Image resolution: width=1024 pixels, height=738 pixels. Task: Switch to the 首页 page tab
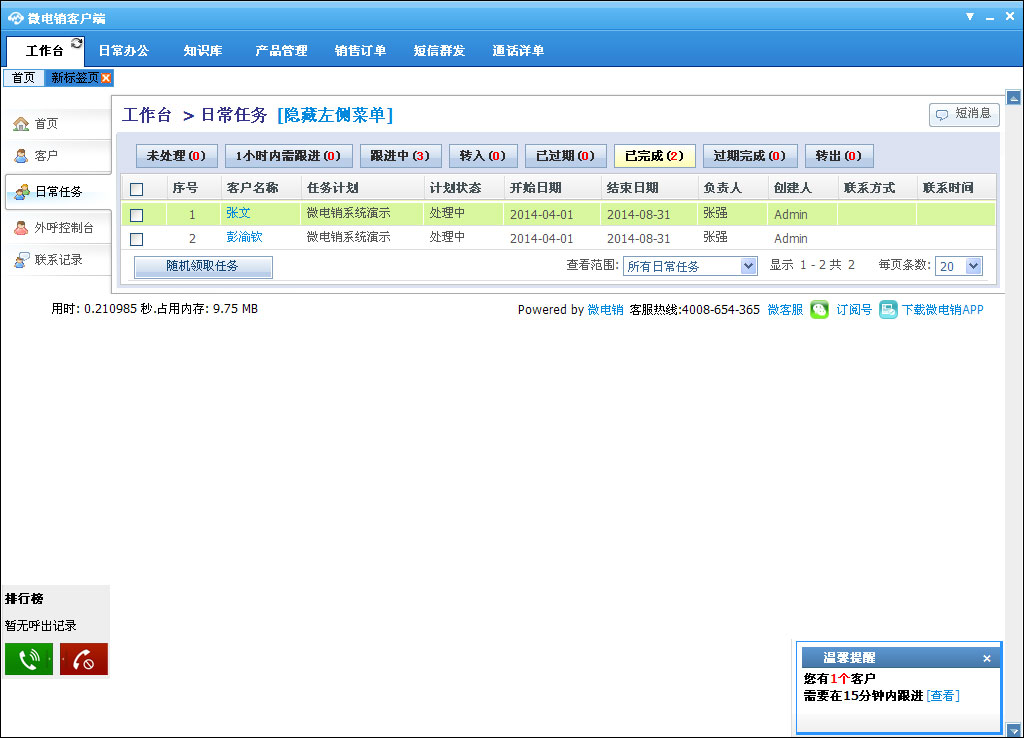pos(24,78)
